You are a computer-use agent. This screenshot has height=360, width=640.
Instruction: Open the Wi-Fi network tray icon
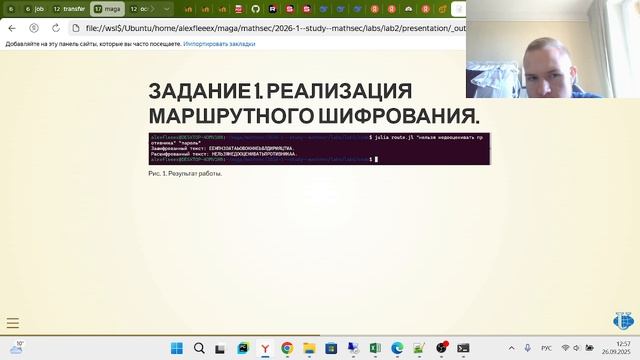click(565, 348)
